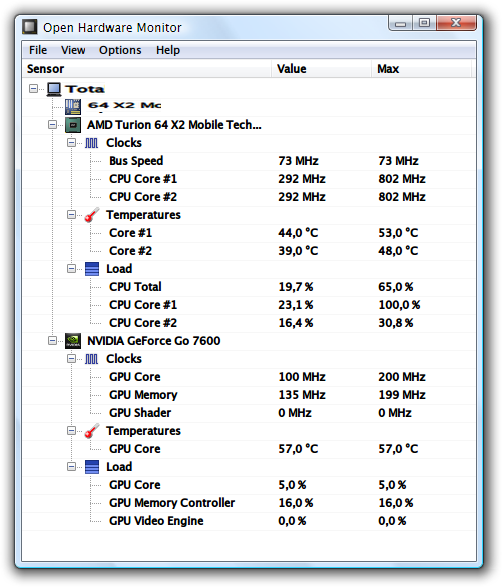Viewport: 502px width, 587px height.
Task: Click the NVIDIA GPU icon
Action: point(73,341)
